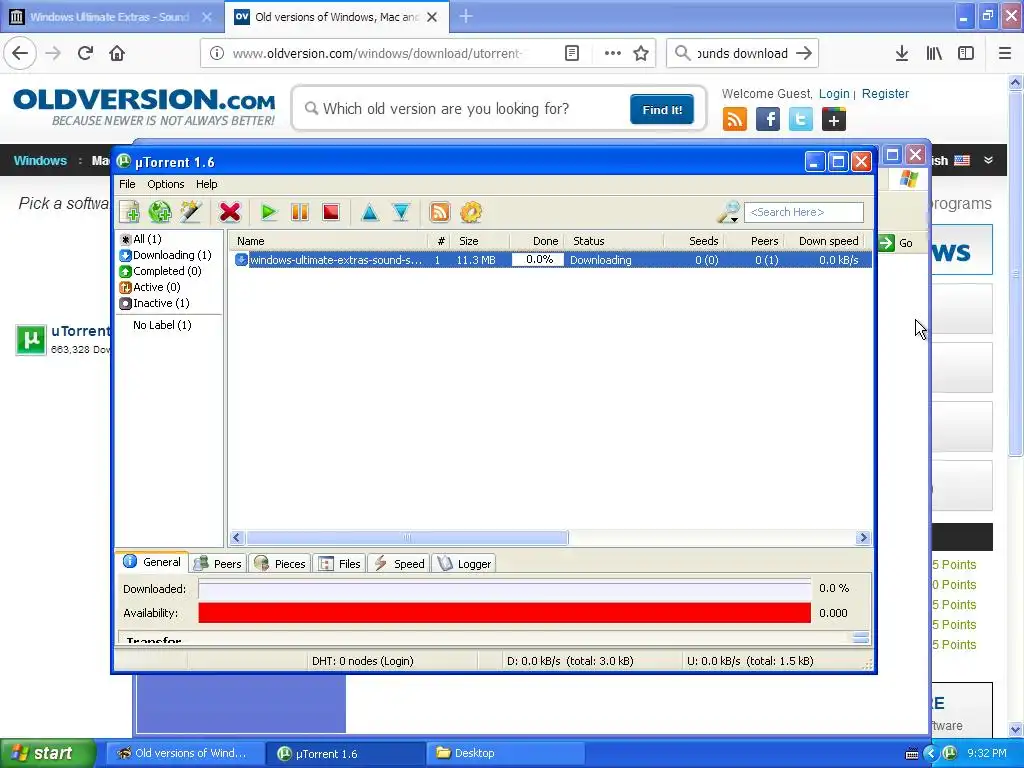Select the Active (0) category
Viewport: 1024px width, 768px height.
pos(150,287)
